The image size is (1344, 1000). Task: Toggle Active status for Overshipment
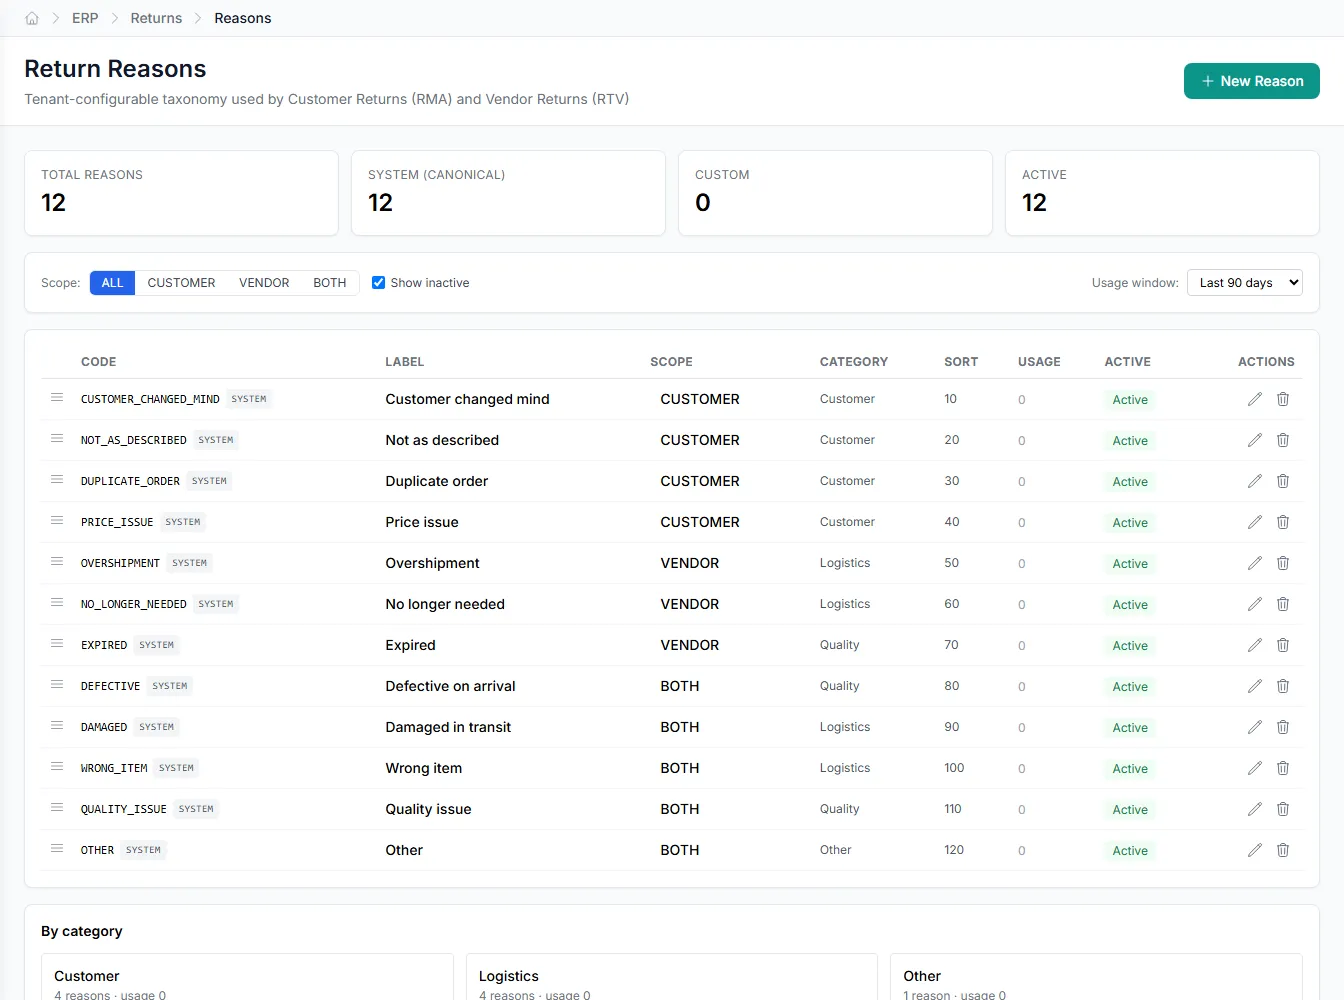point(1130,564)
